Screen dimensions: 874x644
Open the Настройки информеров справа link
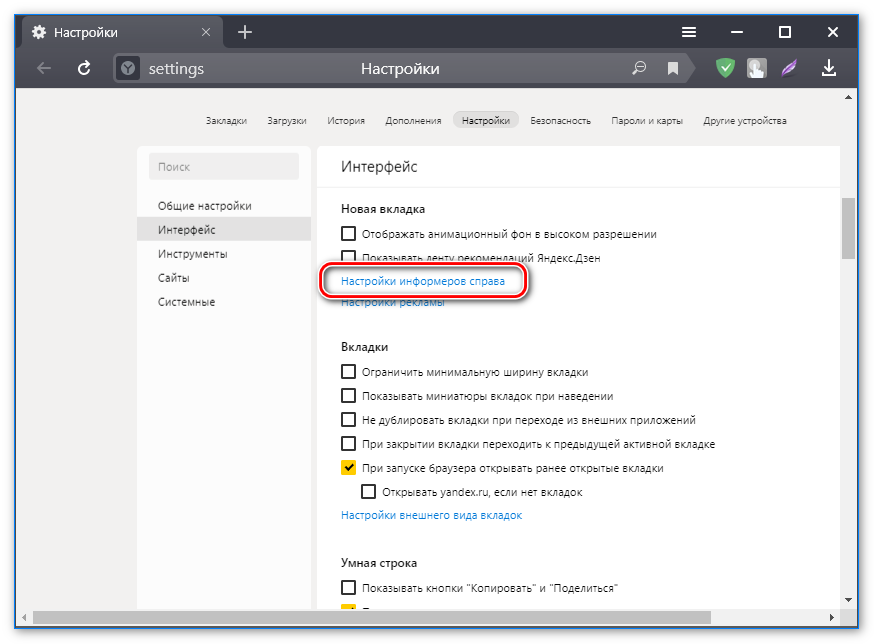tap(423, 282)
